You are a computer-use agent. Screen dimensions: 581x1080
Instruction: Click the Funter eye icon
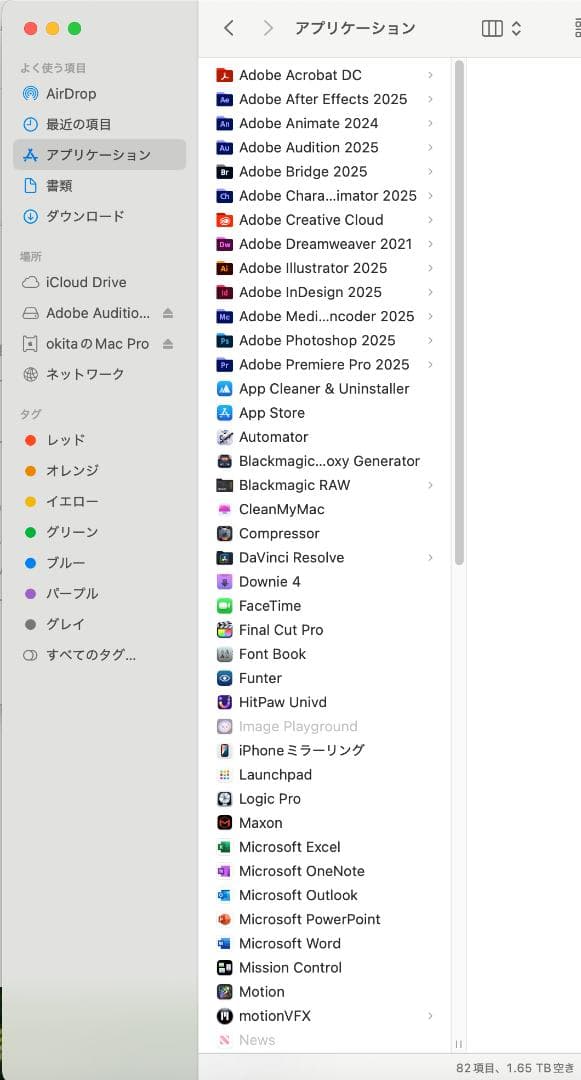click(x=224, y=678)
